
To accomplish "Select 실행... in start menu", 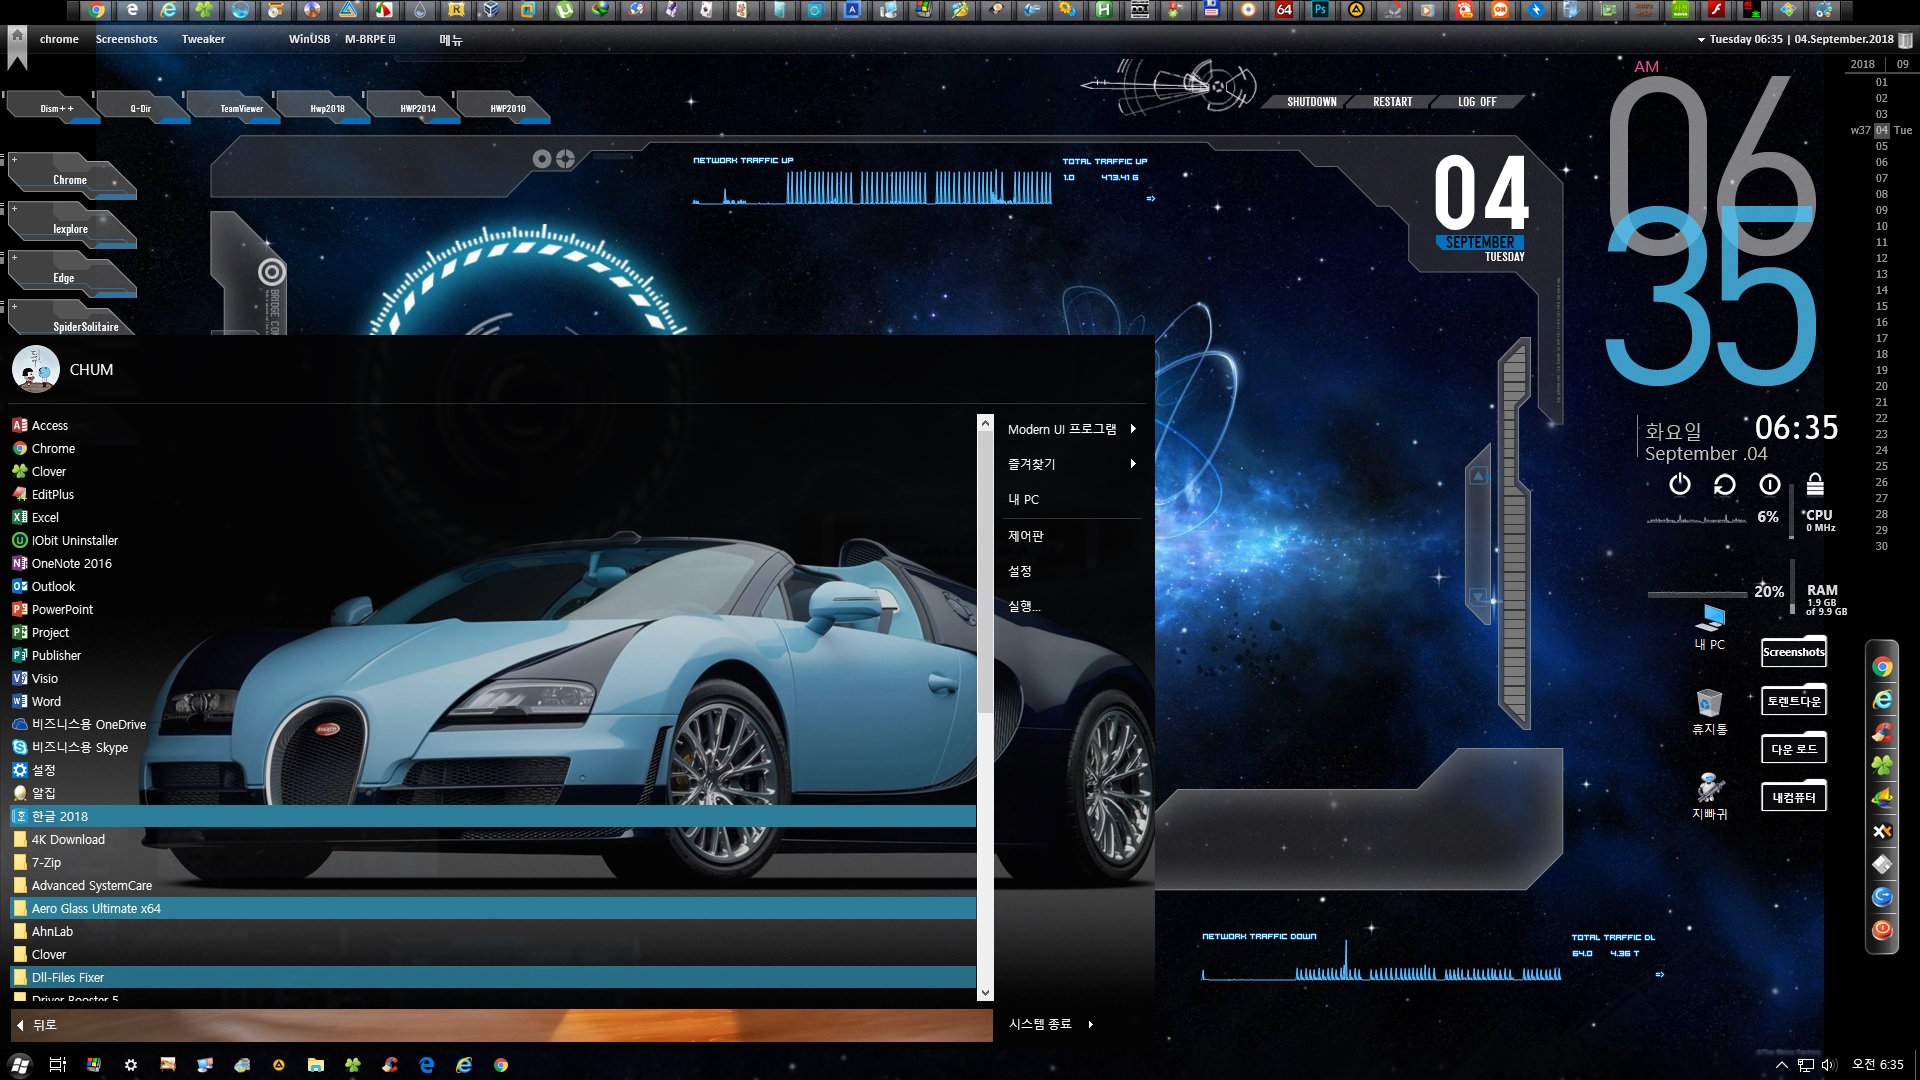I will (x=1024, y=606).
